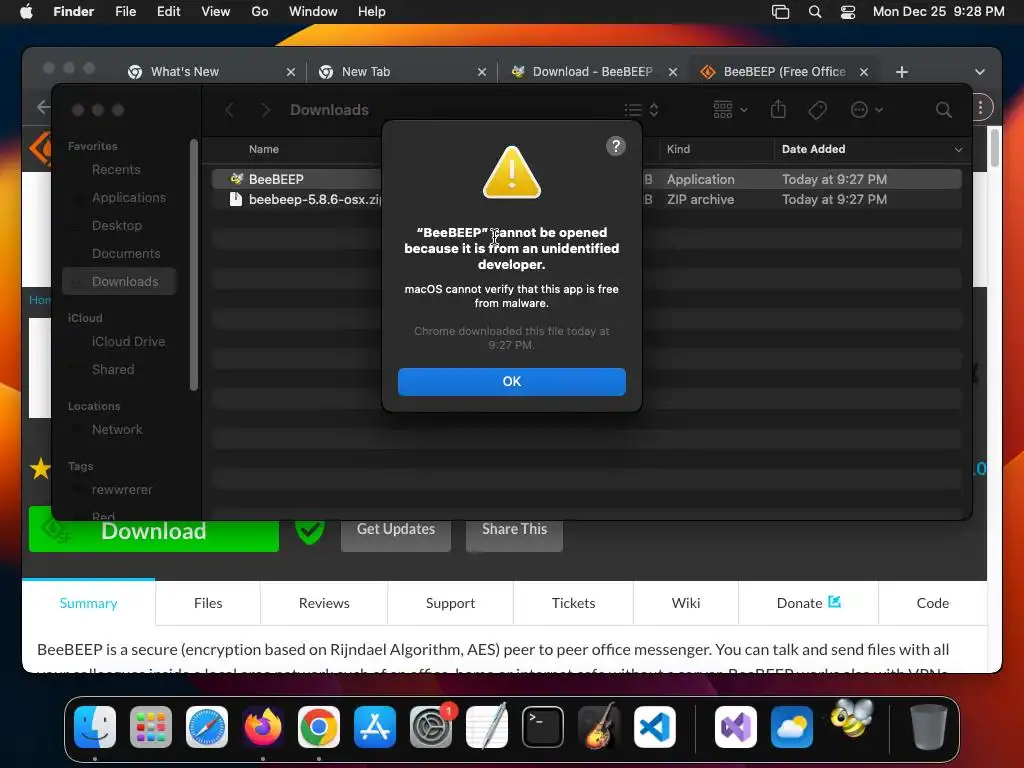Open the Reviews tab on the project page
This screenshot has width=1024, height=768.
[x=324, y=603]
